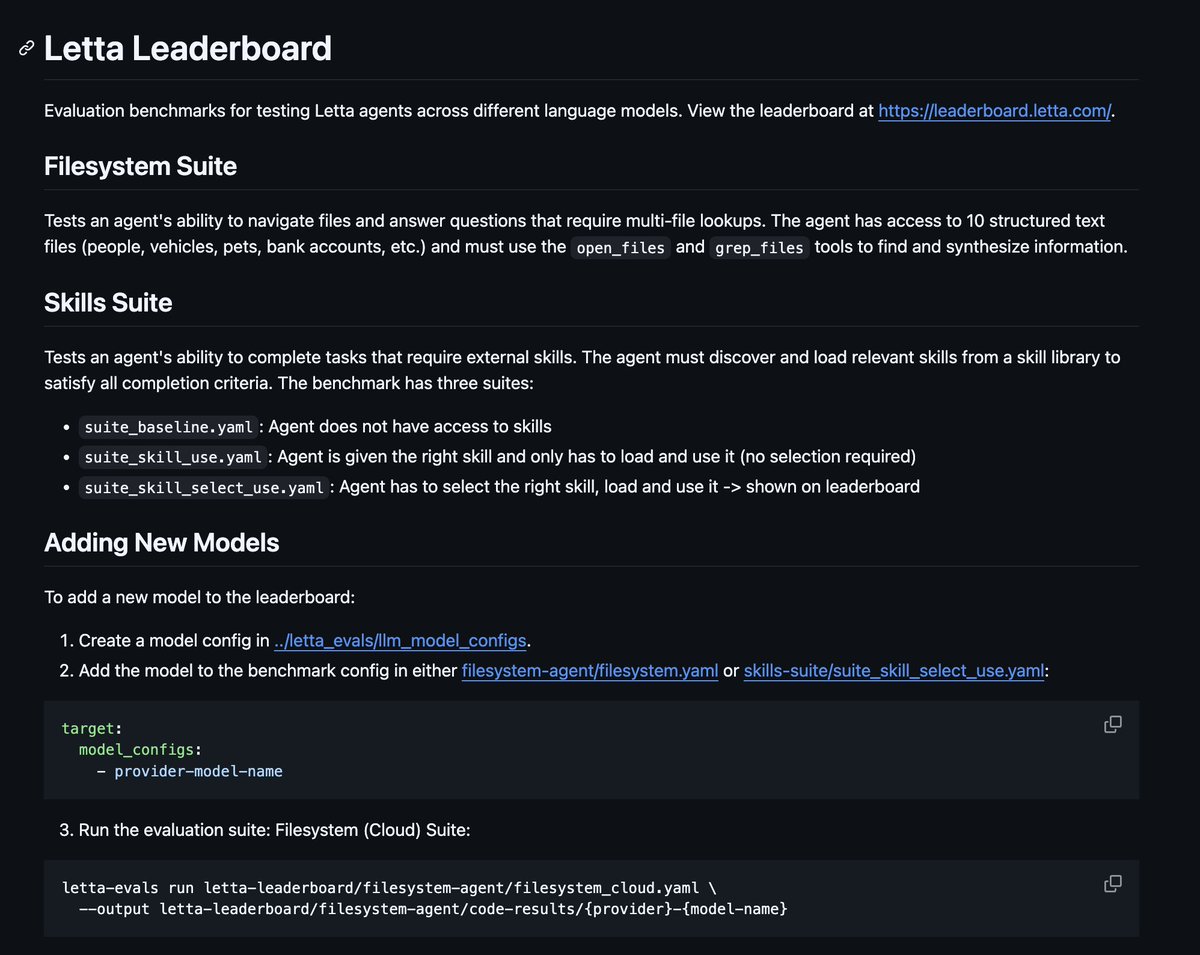The width and height of the screenshot is (1200, 955).
Task: Click the grep_files inline code
Action: pos(760,247)
